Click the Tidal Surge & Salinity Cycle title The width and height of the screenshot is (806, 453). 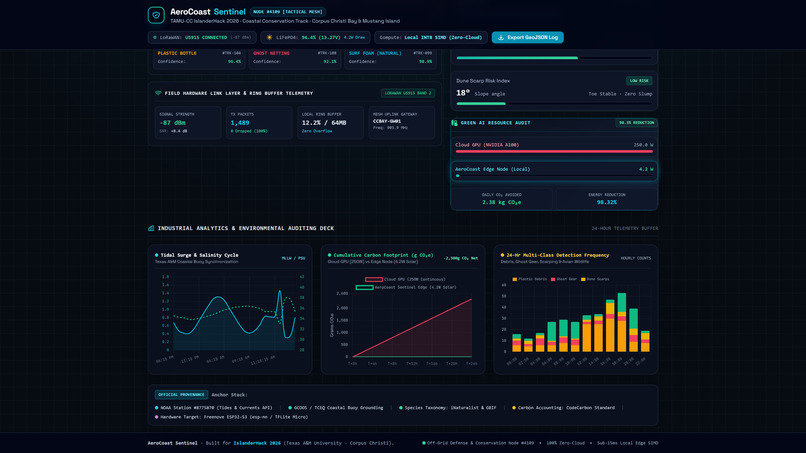(x=199, y=255)
